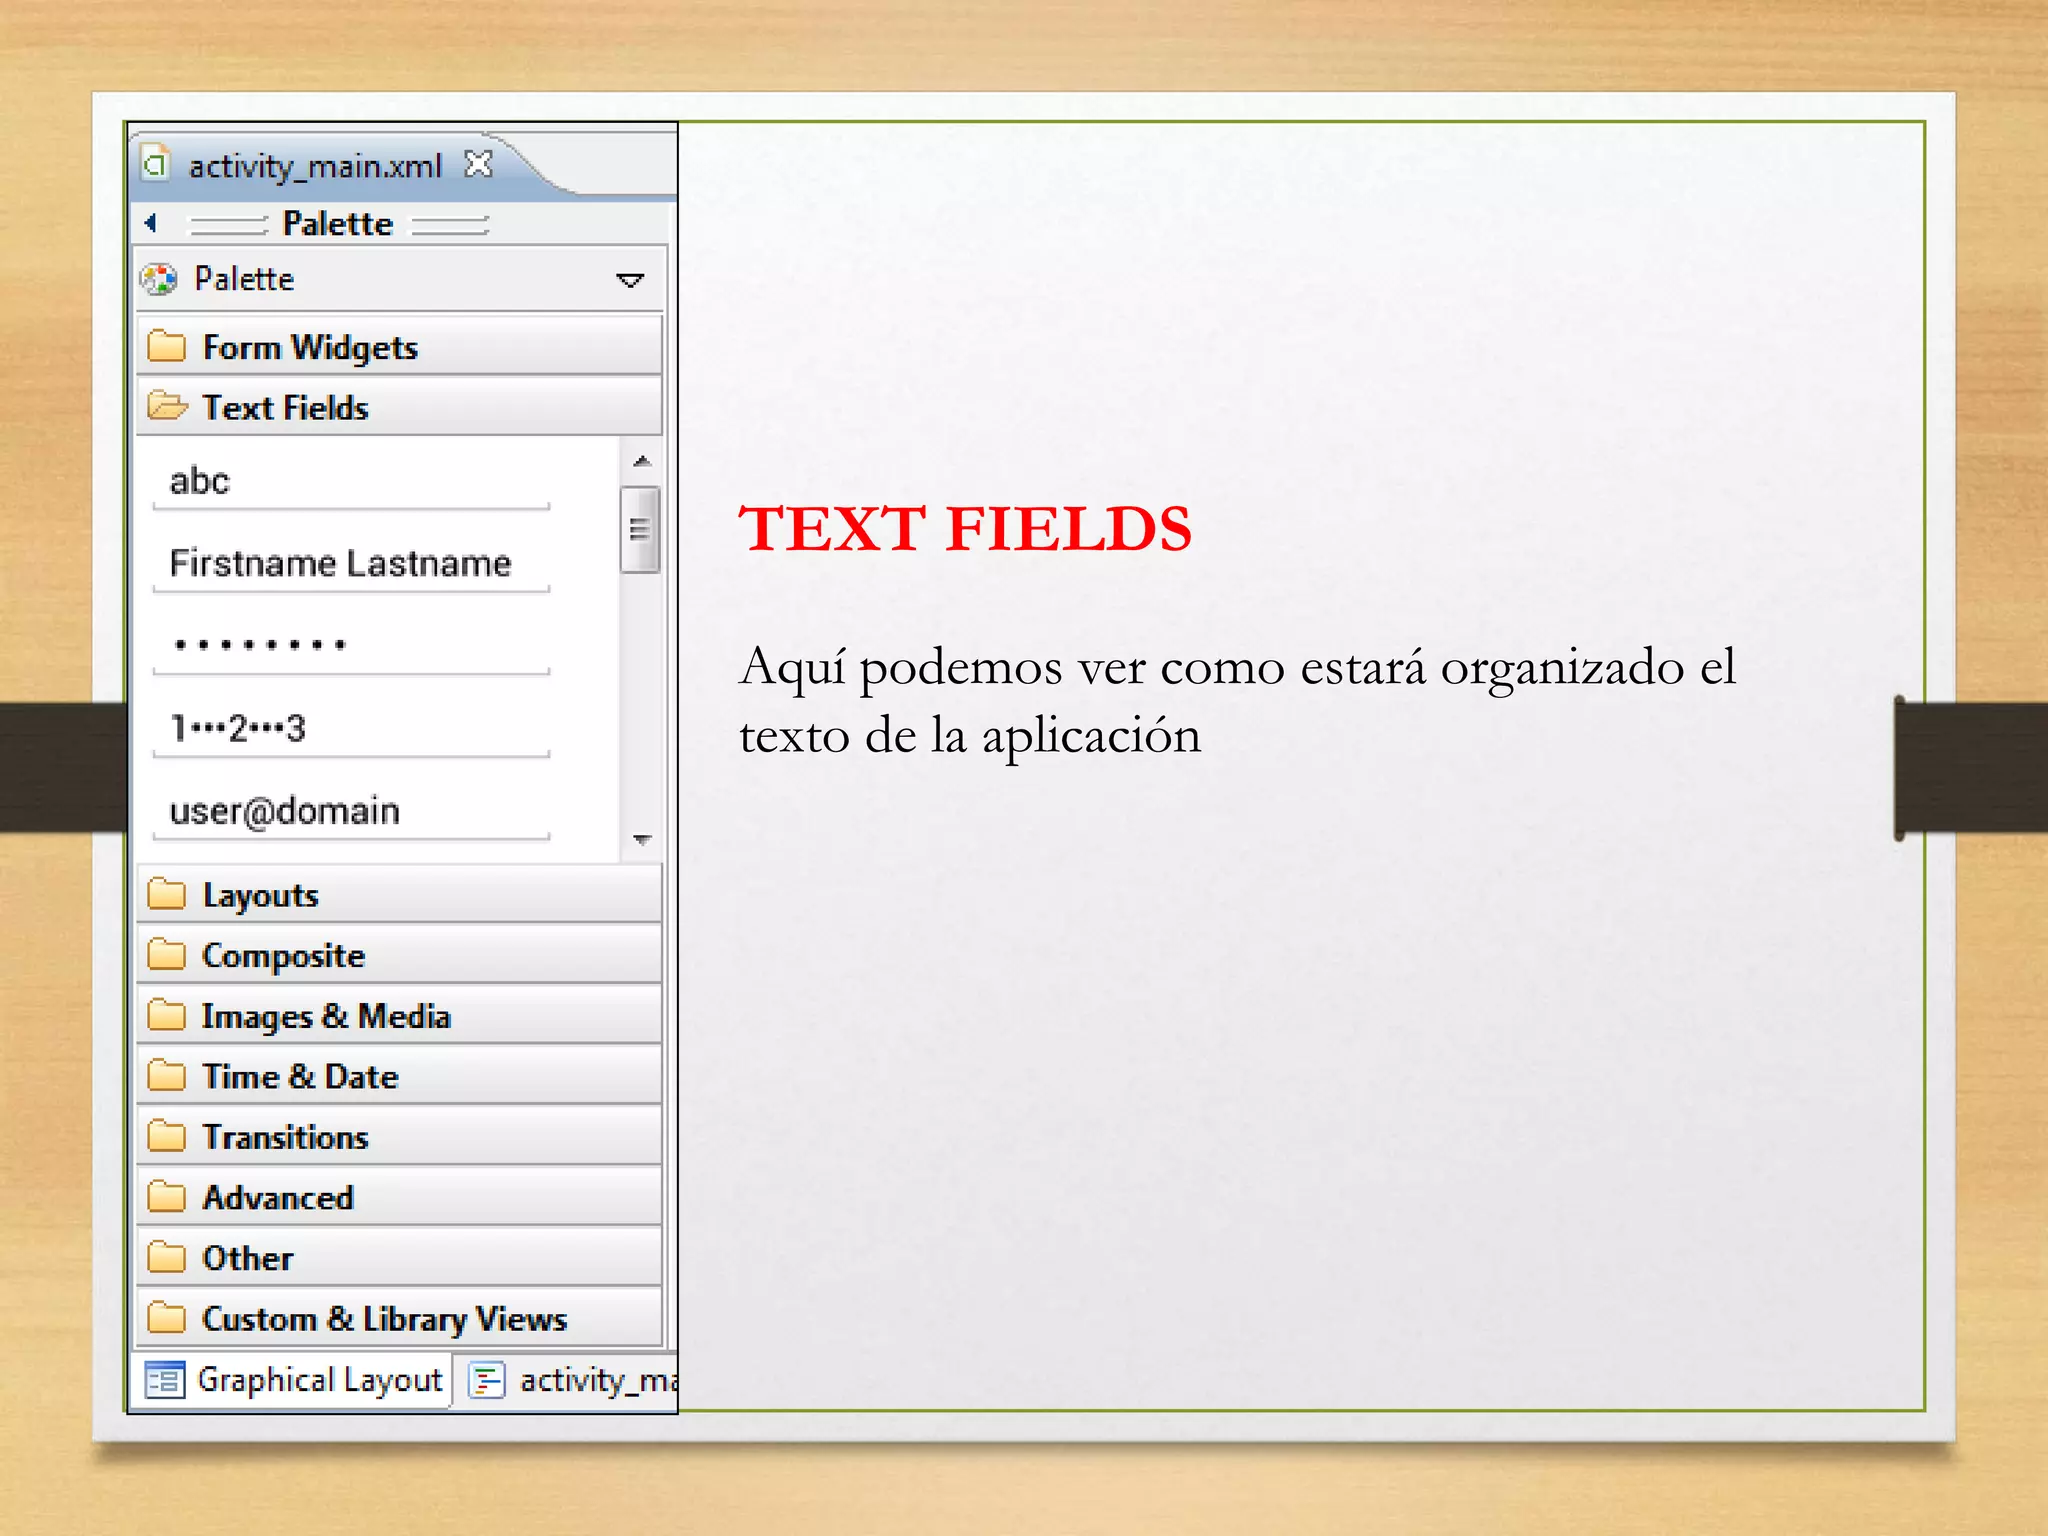Click the Custom & Library Views folder icon
The width and height of the screenshot is (2048, 1536).
(x=166, y=1318)
